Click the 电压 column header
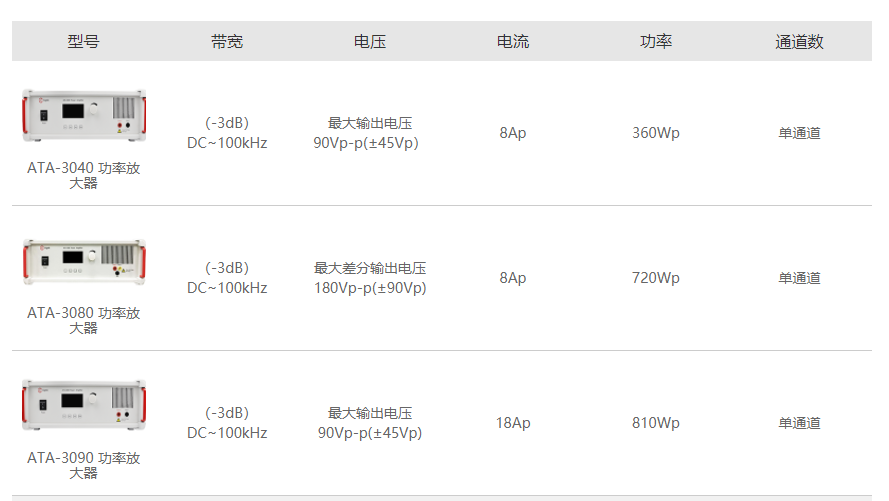The width and height of the screenshot is (889, 501). [370, 41]
